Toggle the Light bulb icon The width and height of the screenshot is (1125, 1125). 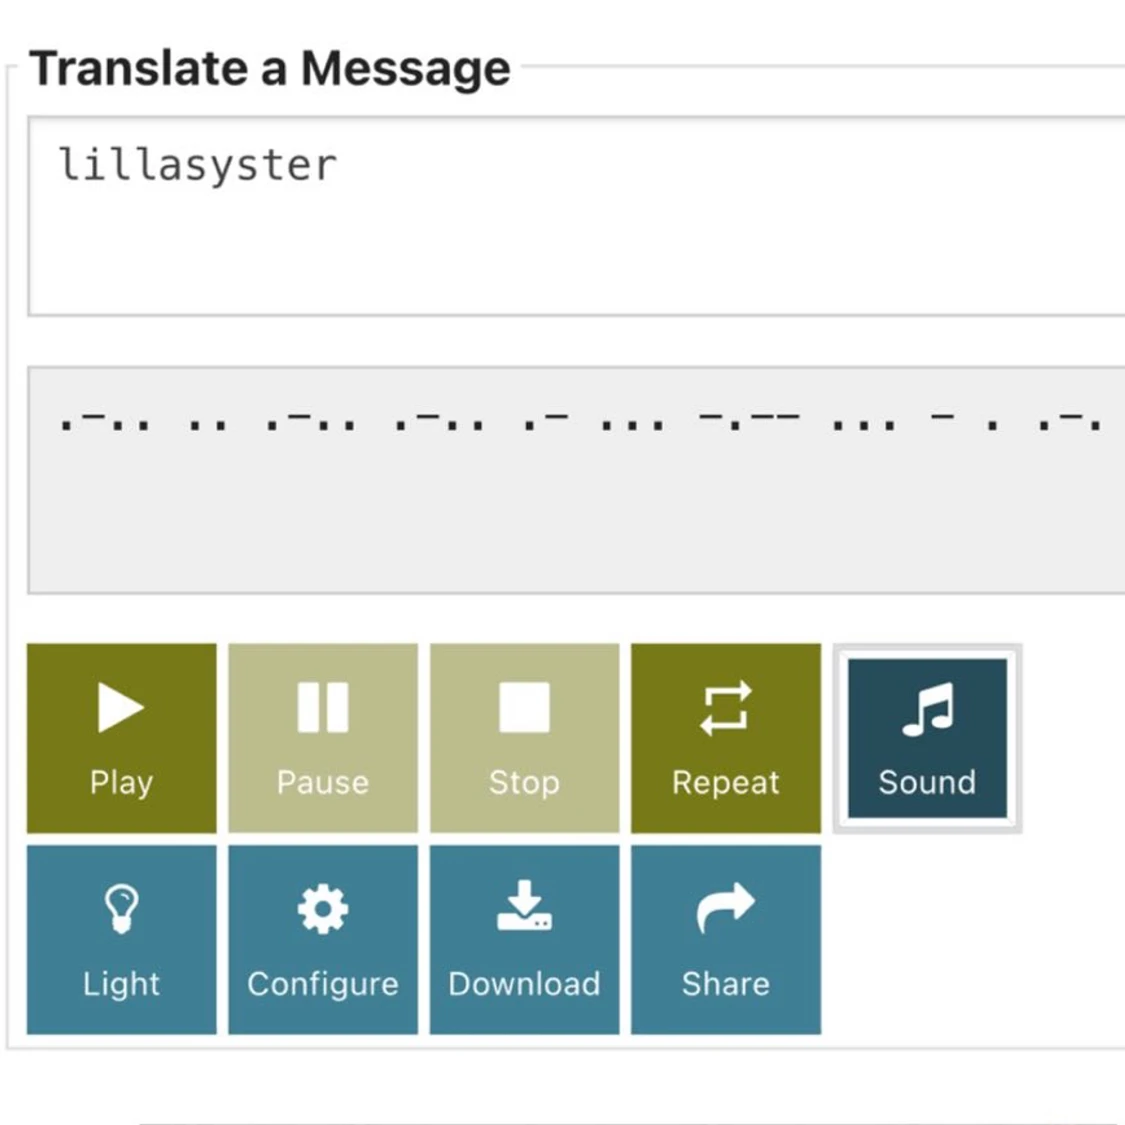(121, 909)
